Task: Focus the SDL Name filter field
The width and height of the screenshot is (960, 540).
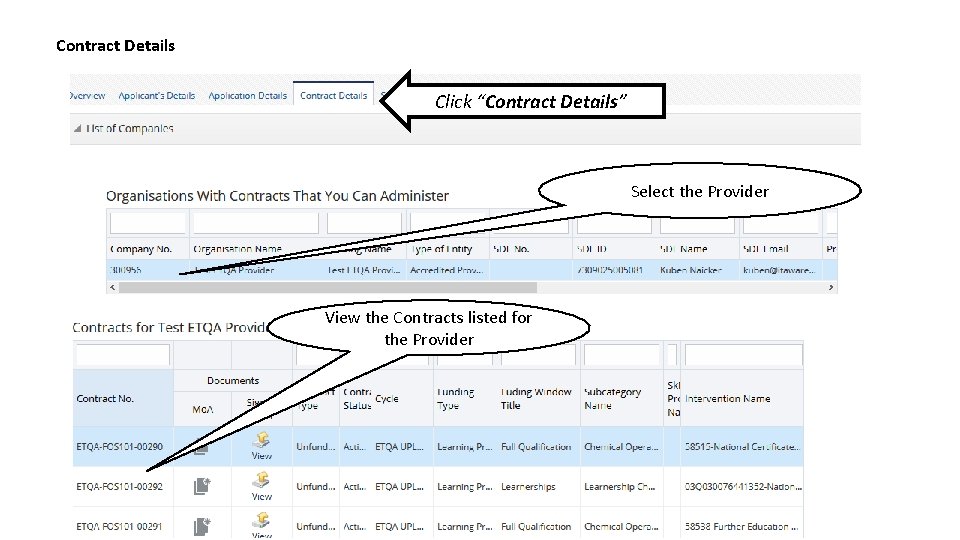Action: 697,223
